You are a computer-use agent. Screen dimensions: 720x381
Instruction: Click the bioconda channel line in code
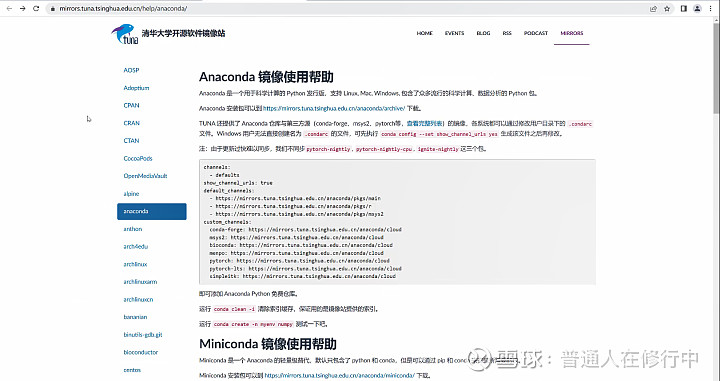click(x=301, y=246)
